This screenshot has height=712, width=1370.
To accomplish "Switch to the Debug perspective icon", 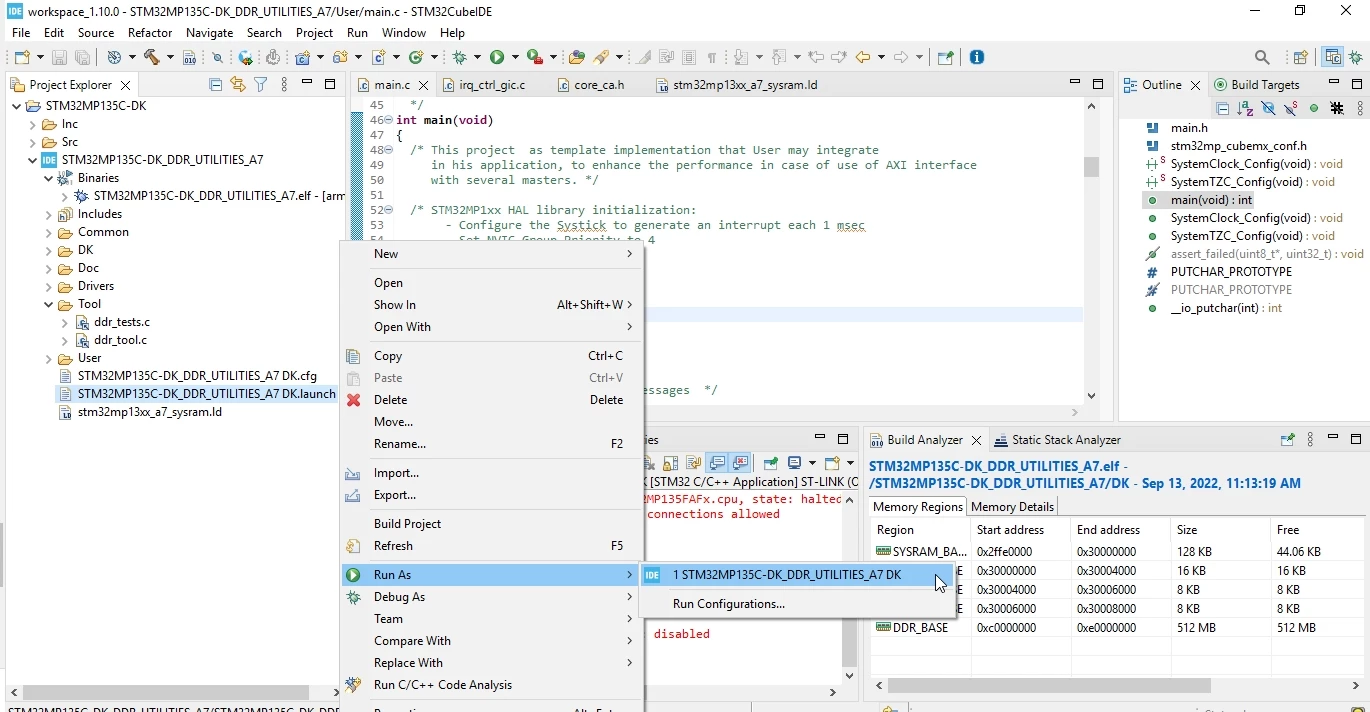I will (x=1355, y=57).
